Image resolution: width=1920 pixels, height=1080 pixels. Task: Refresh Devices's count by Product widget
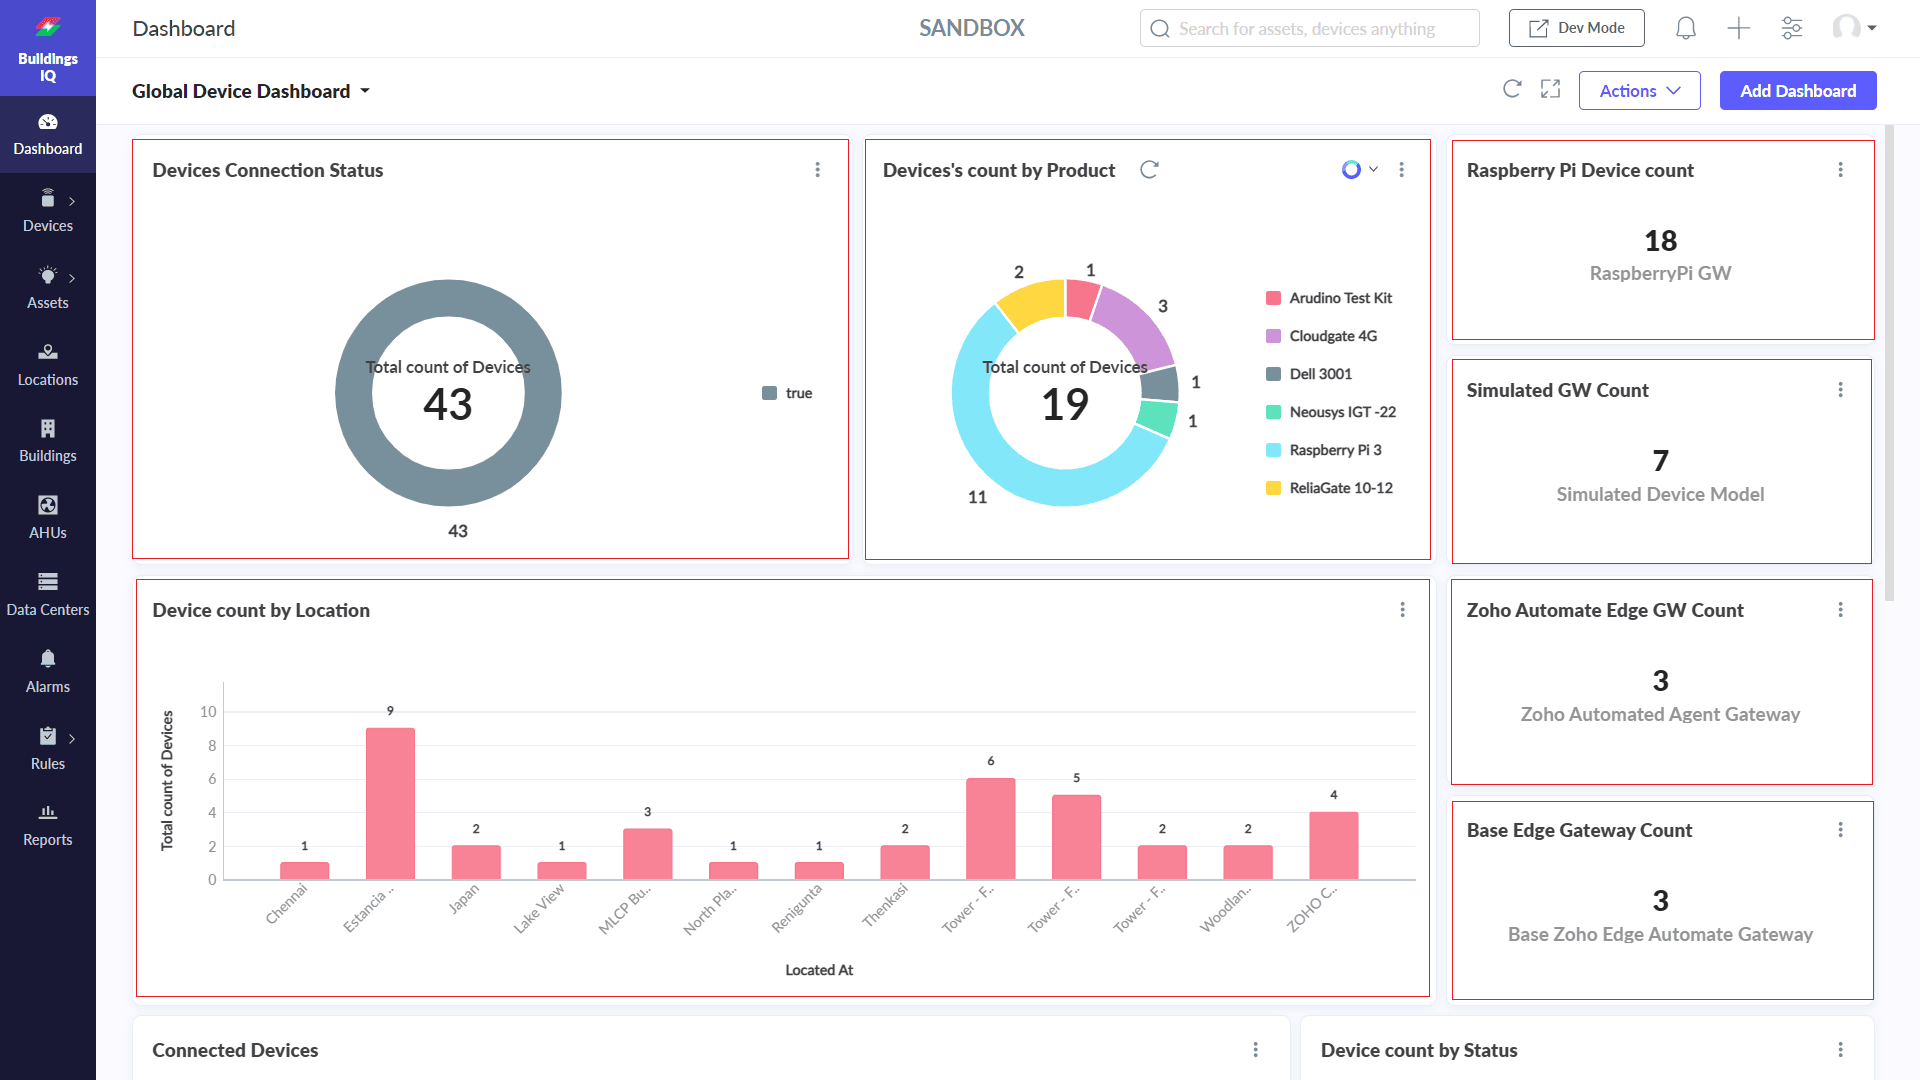tap(1149, 170)
